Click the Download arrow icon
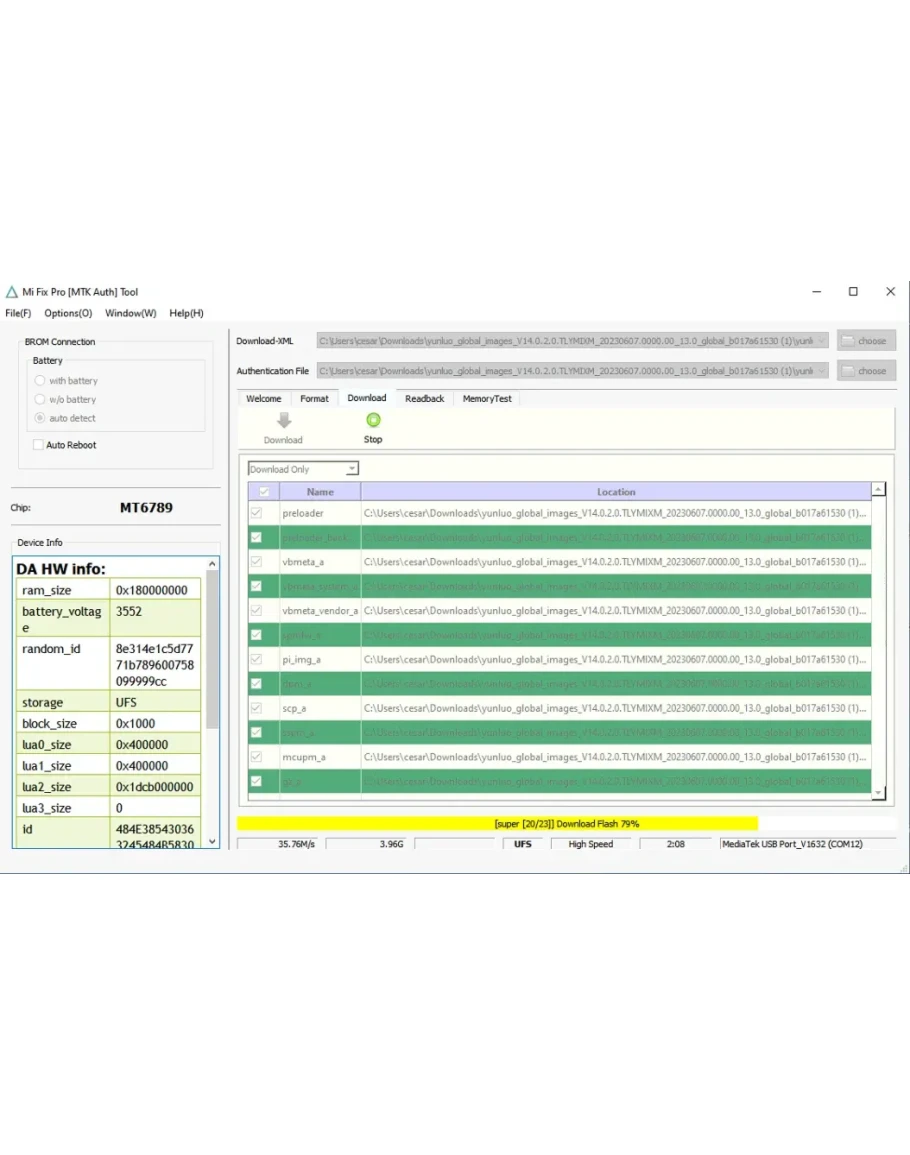Screen dimensions: 910x1155 [283, 421]
